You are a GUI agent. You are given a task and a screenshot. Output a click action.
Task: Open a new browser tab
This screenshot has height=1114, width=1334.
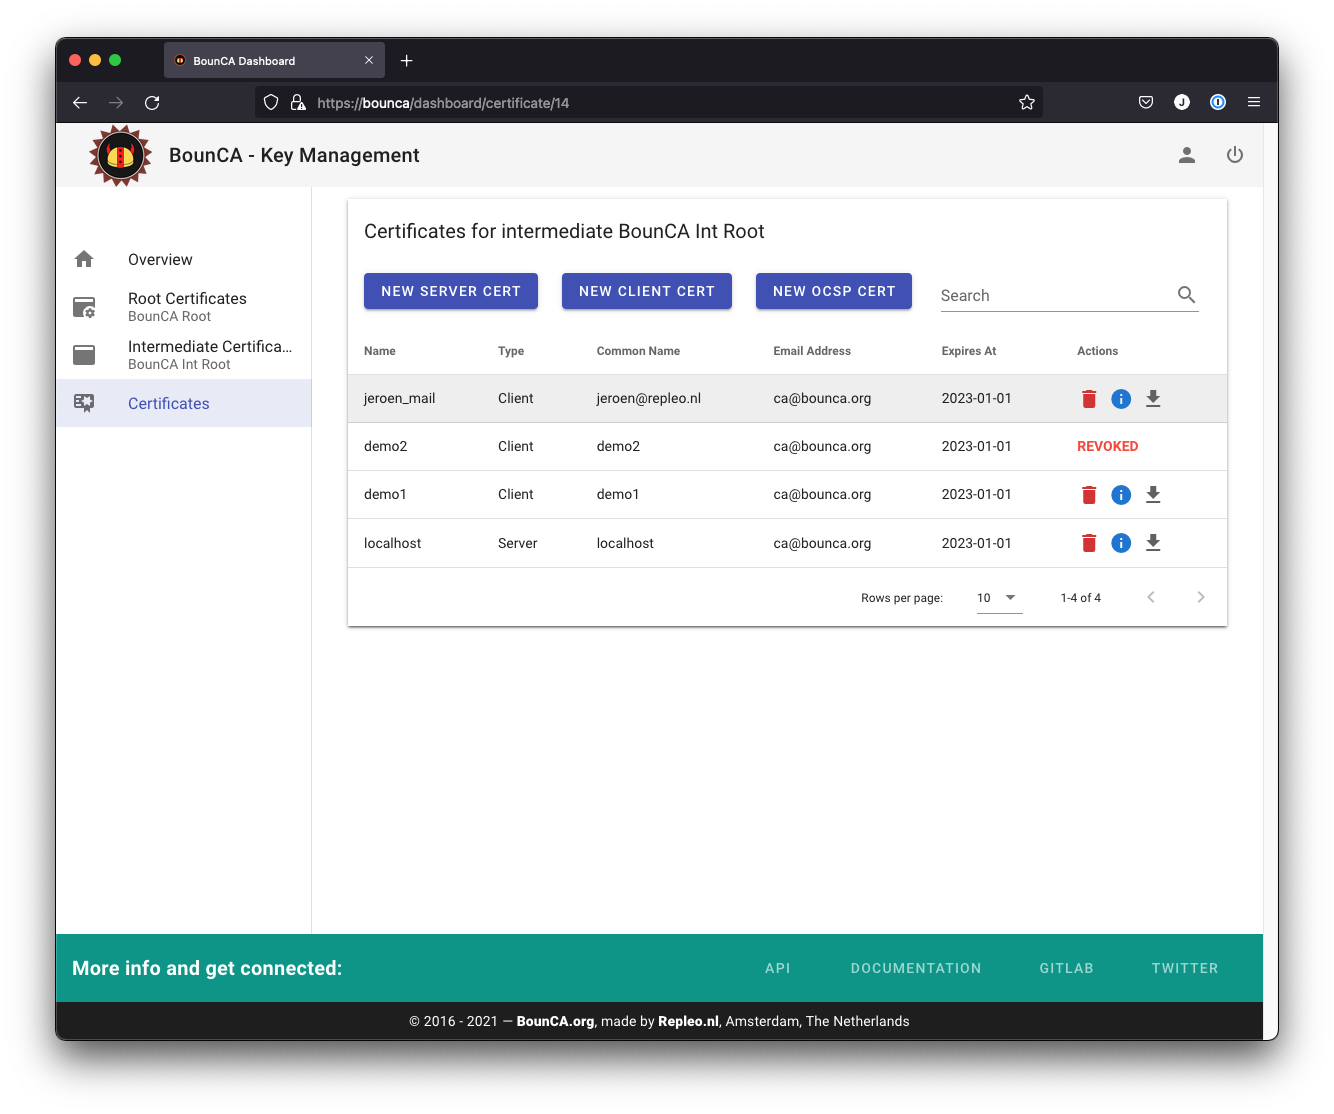point(407,61)
